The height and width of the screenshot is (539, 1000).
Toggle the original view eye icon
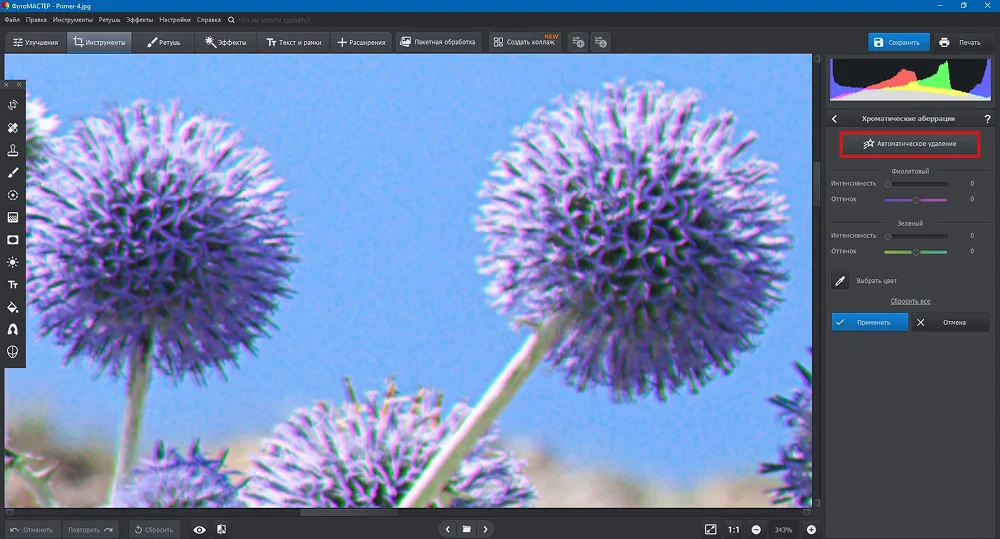(200, 529)
